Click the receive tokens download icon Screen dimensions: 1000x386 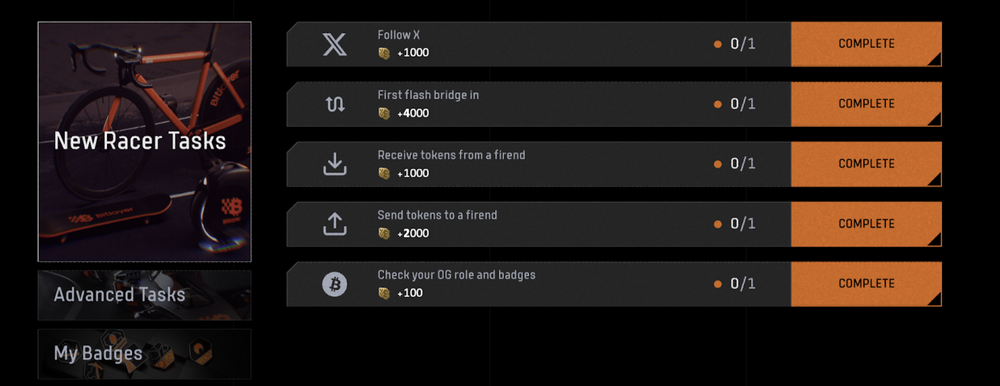[x=335, y=164]
